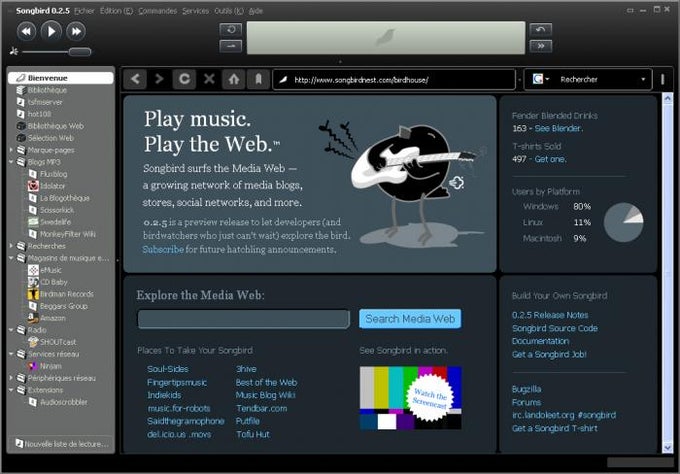Viewport: 680px width, 474px height.
Task: Click the Beggars Group page icon
Action: pyautogui.click(x=33, y=306)
